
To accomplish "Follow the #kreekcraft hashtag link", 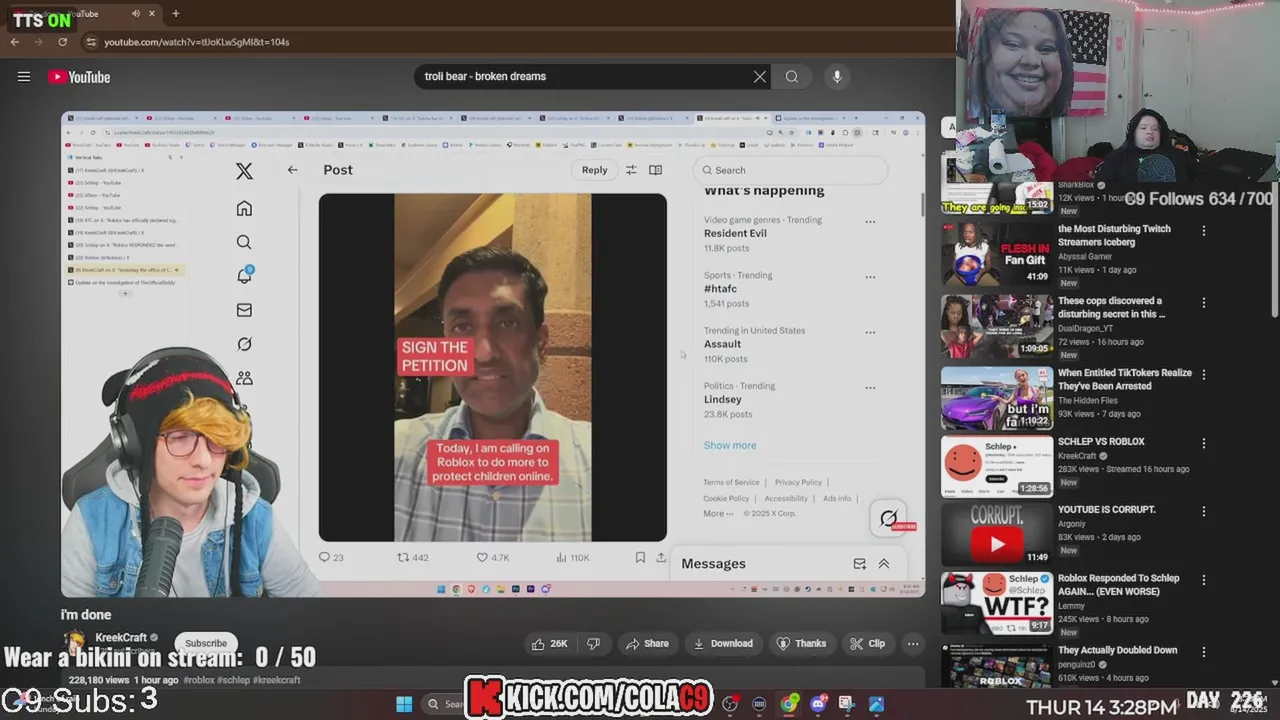I will point(276,680).
